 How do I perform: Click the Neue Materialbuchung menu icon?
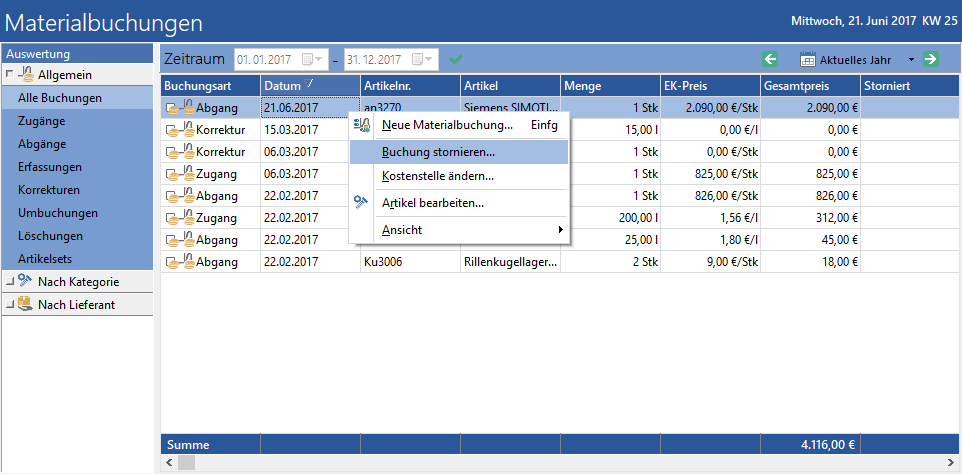tap(362, 126)
